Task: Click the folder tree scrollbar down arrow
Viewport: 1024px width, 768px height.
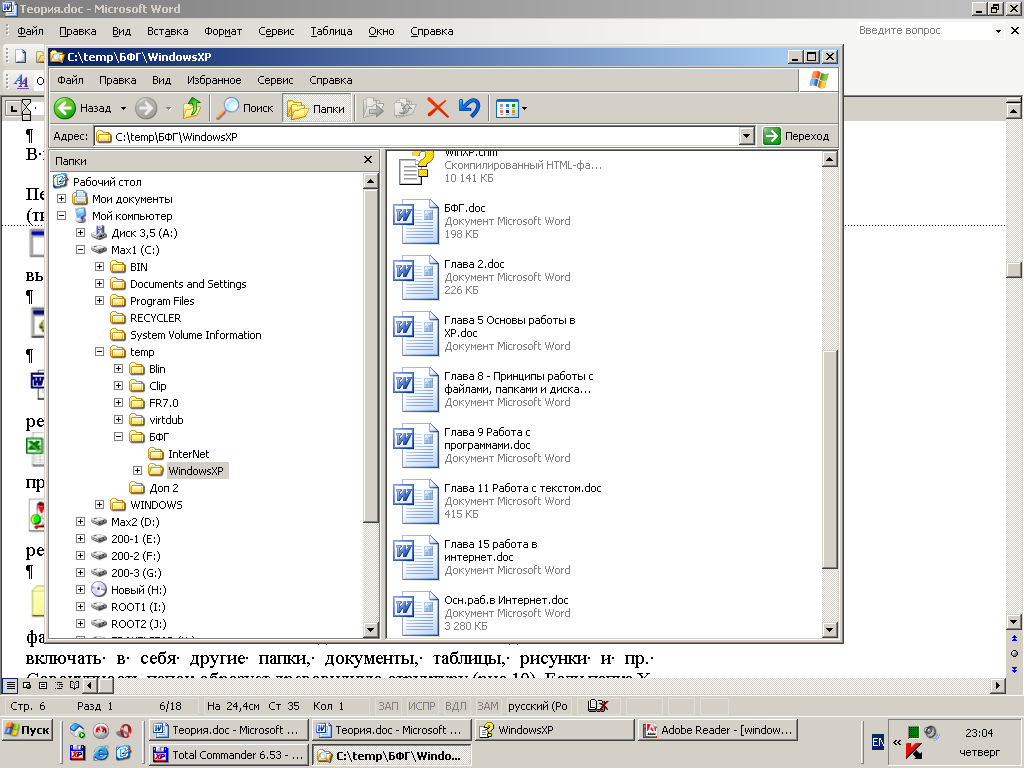Action: tap(370, 630)
